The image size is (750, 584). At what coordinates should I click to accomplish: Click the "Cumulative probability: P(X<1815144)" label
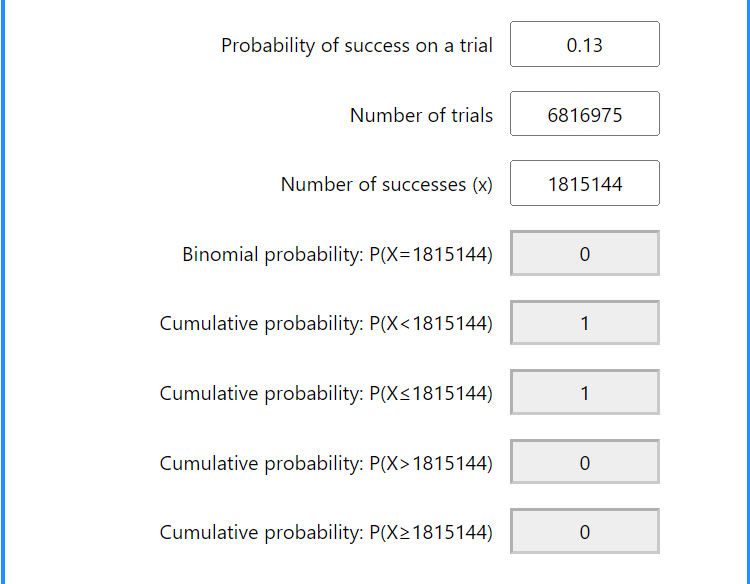[325, 324]
